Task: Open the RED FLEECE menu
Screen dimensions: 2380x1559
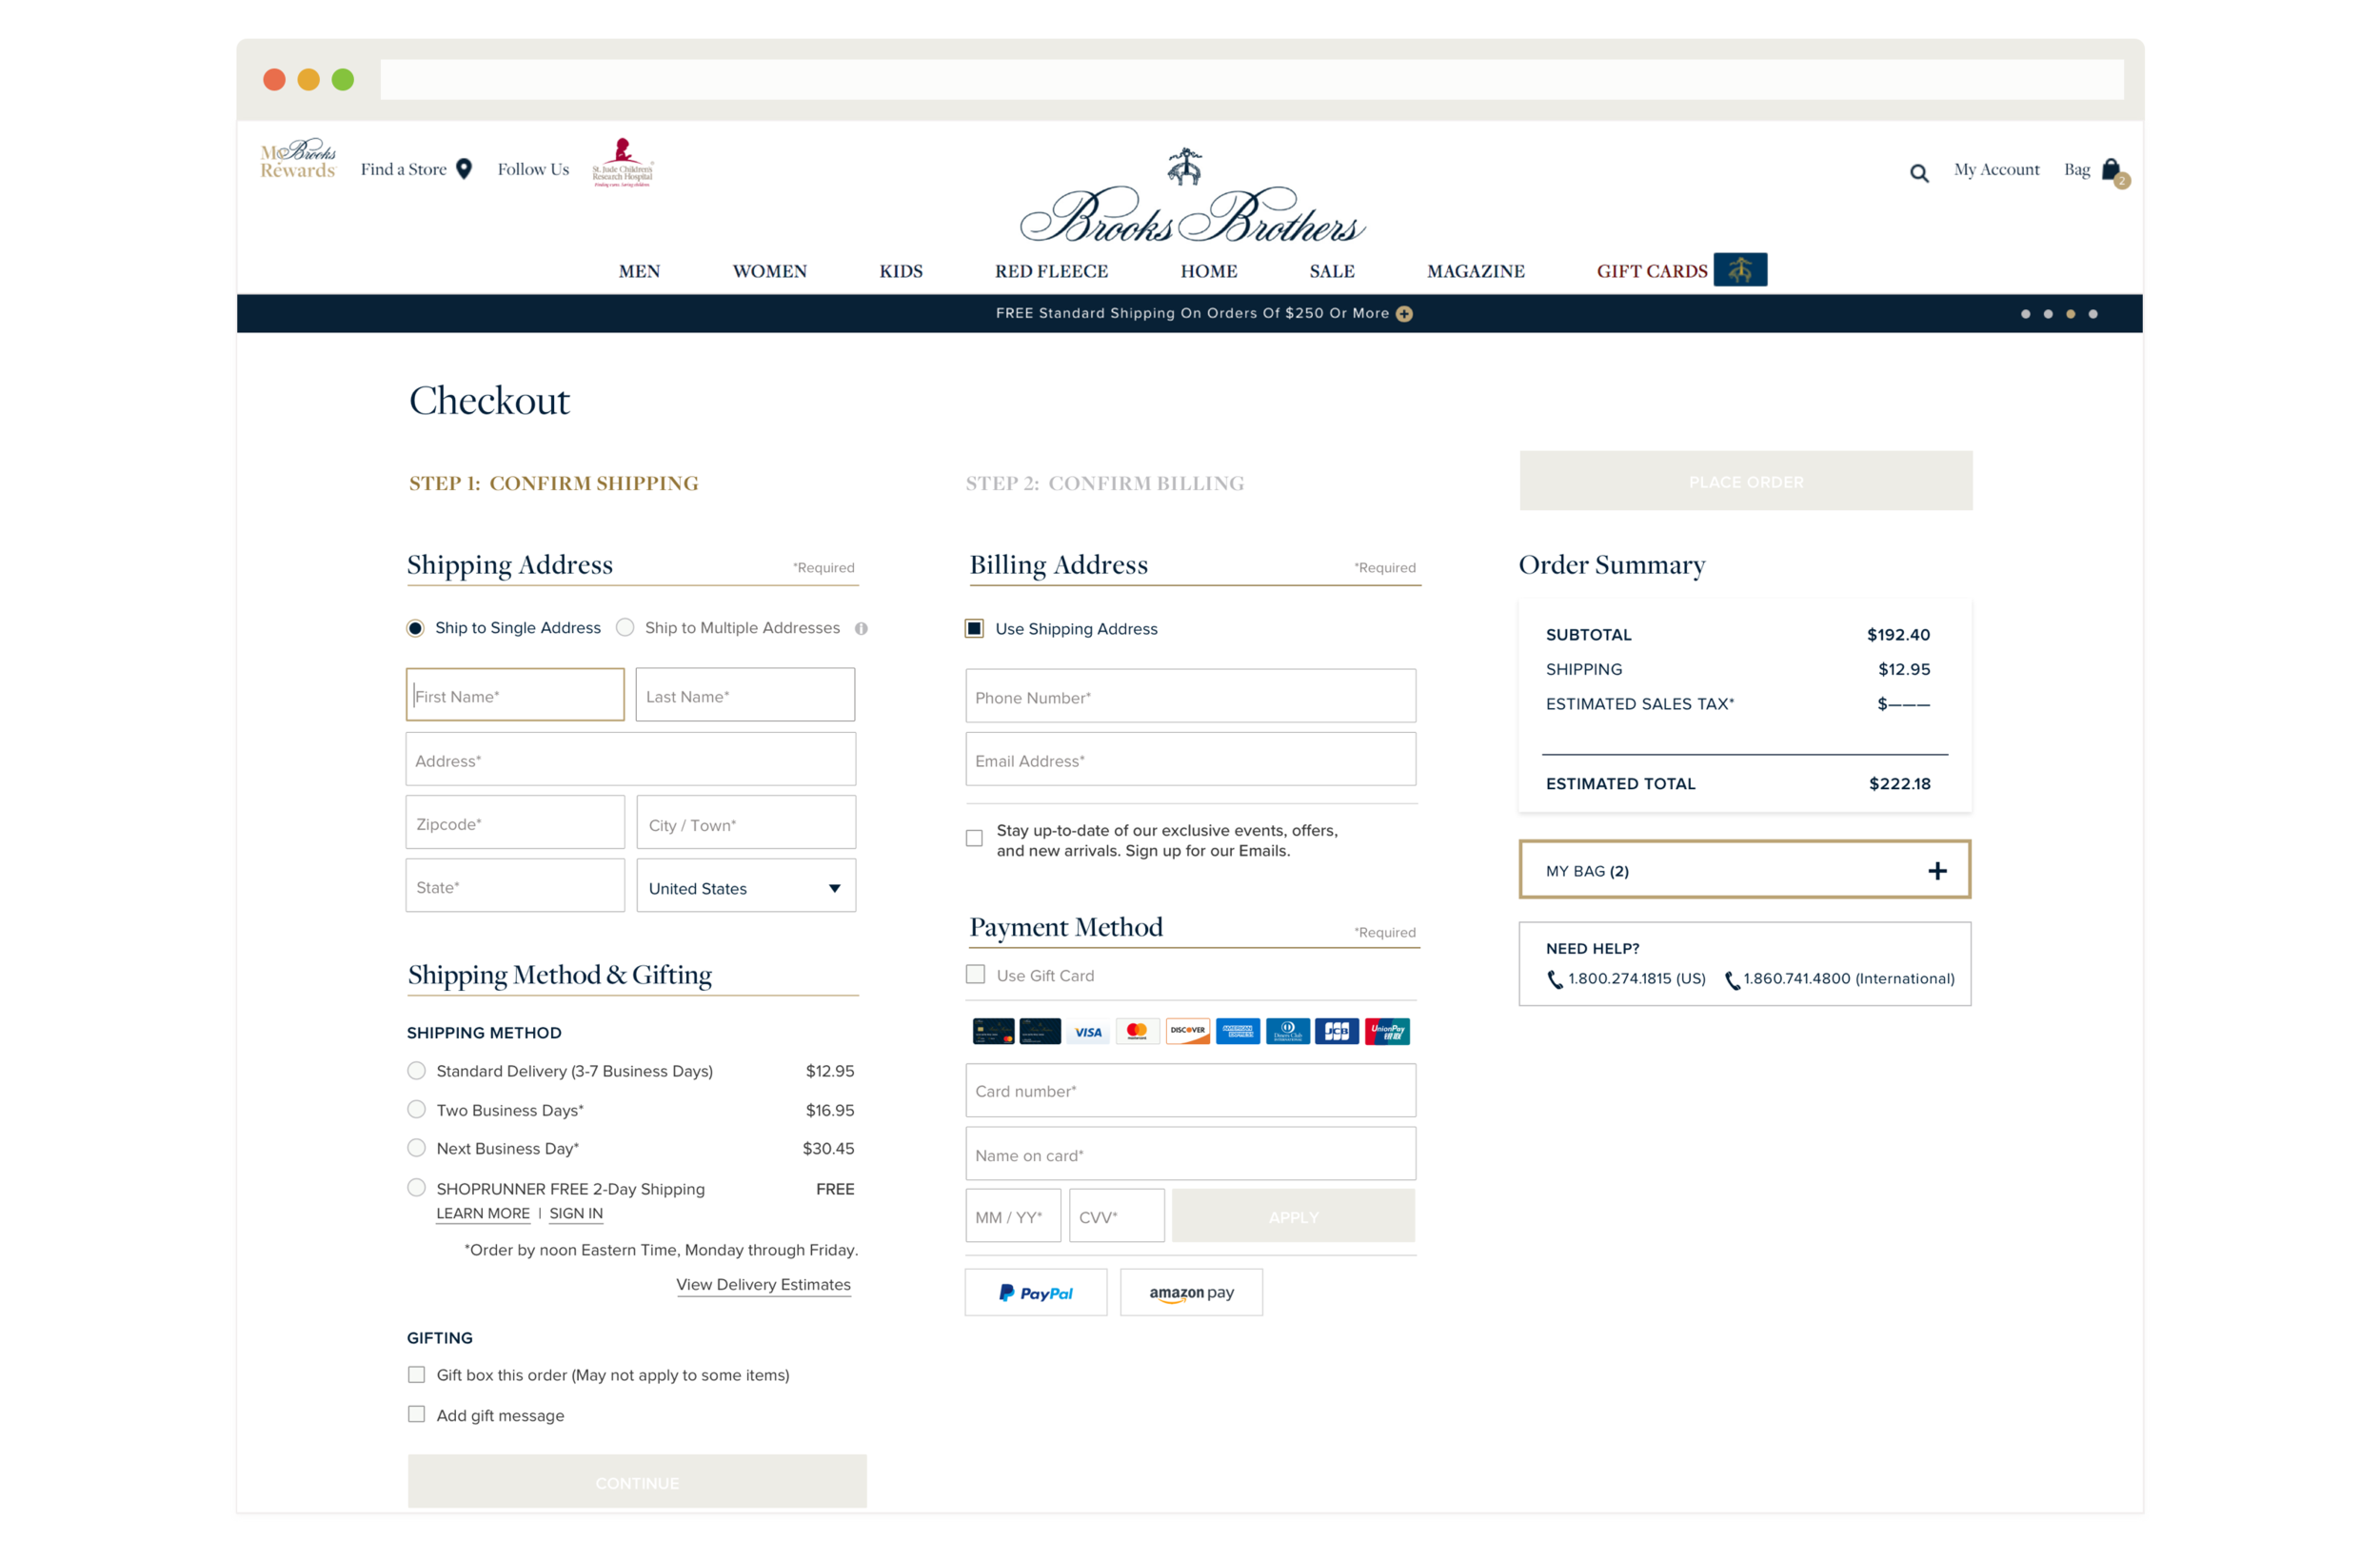Action: (x=1051, y=272)
